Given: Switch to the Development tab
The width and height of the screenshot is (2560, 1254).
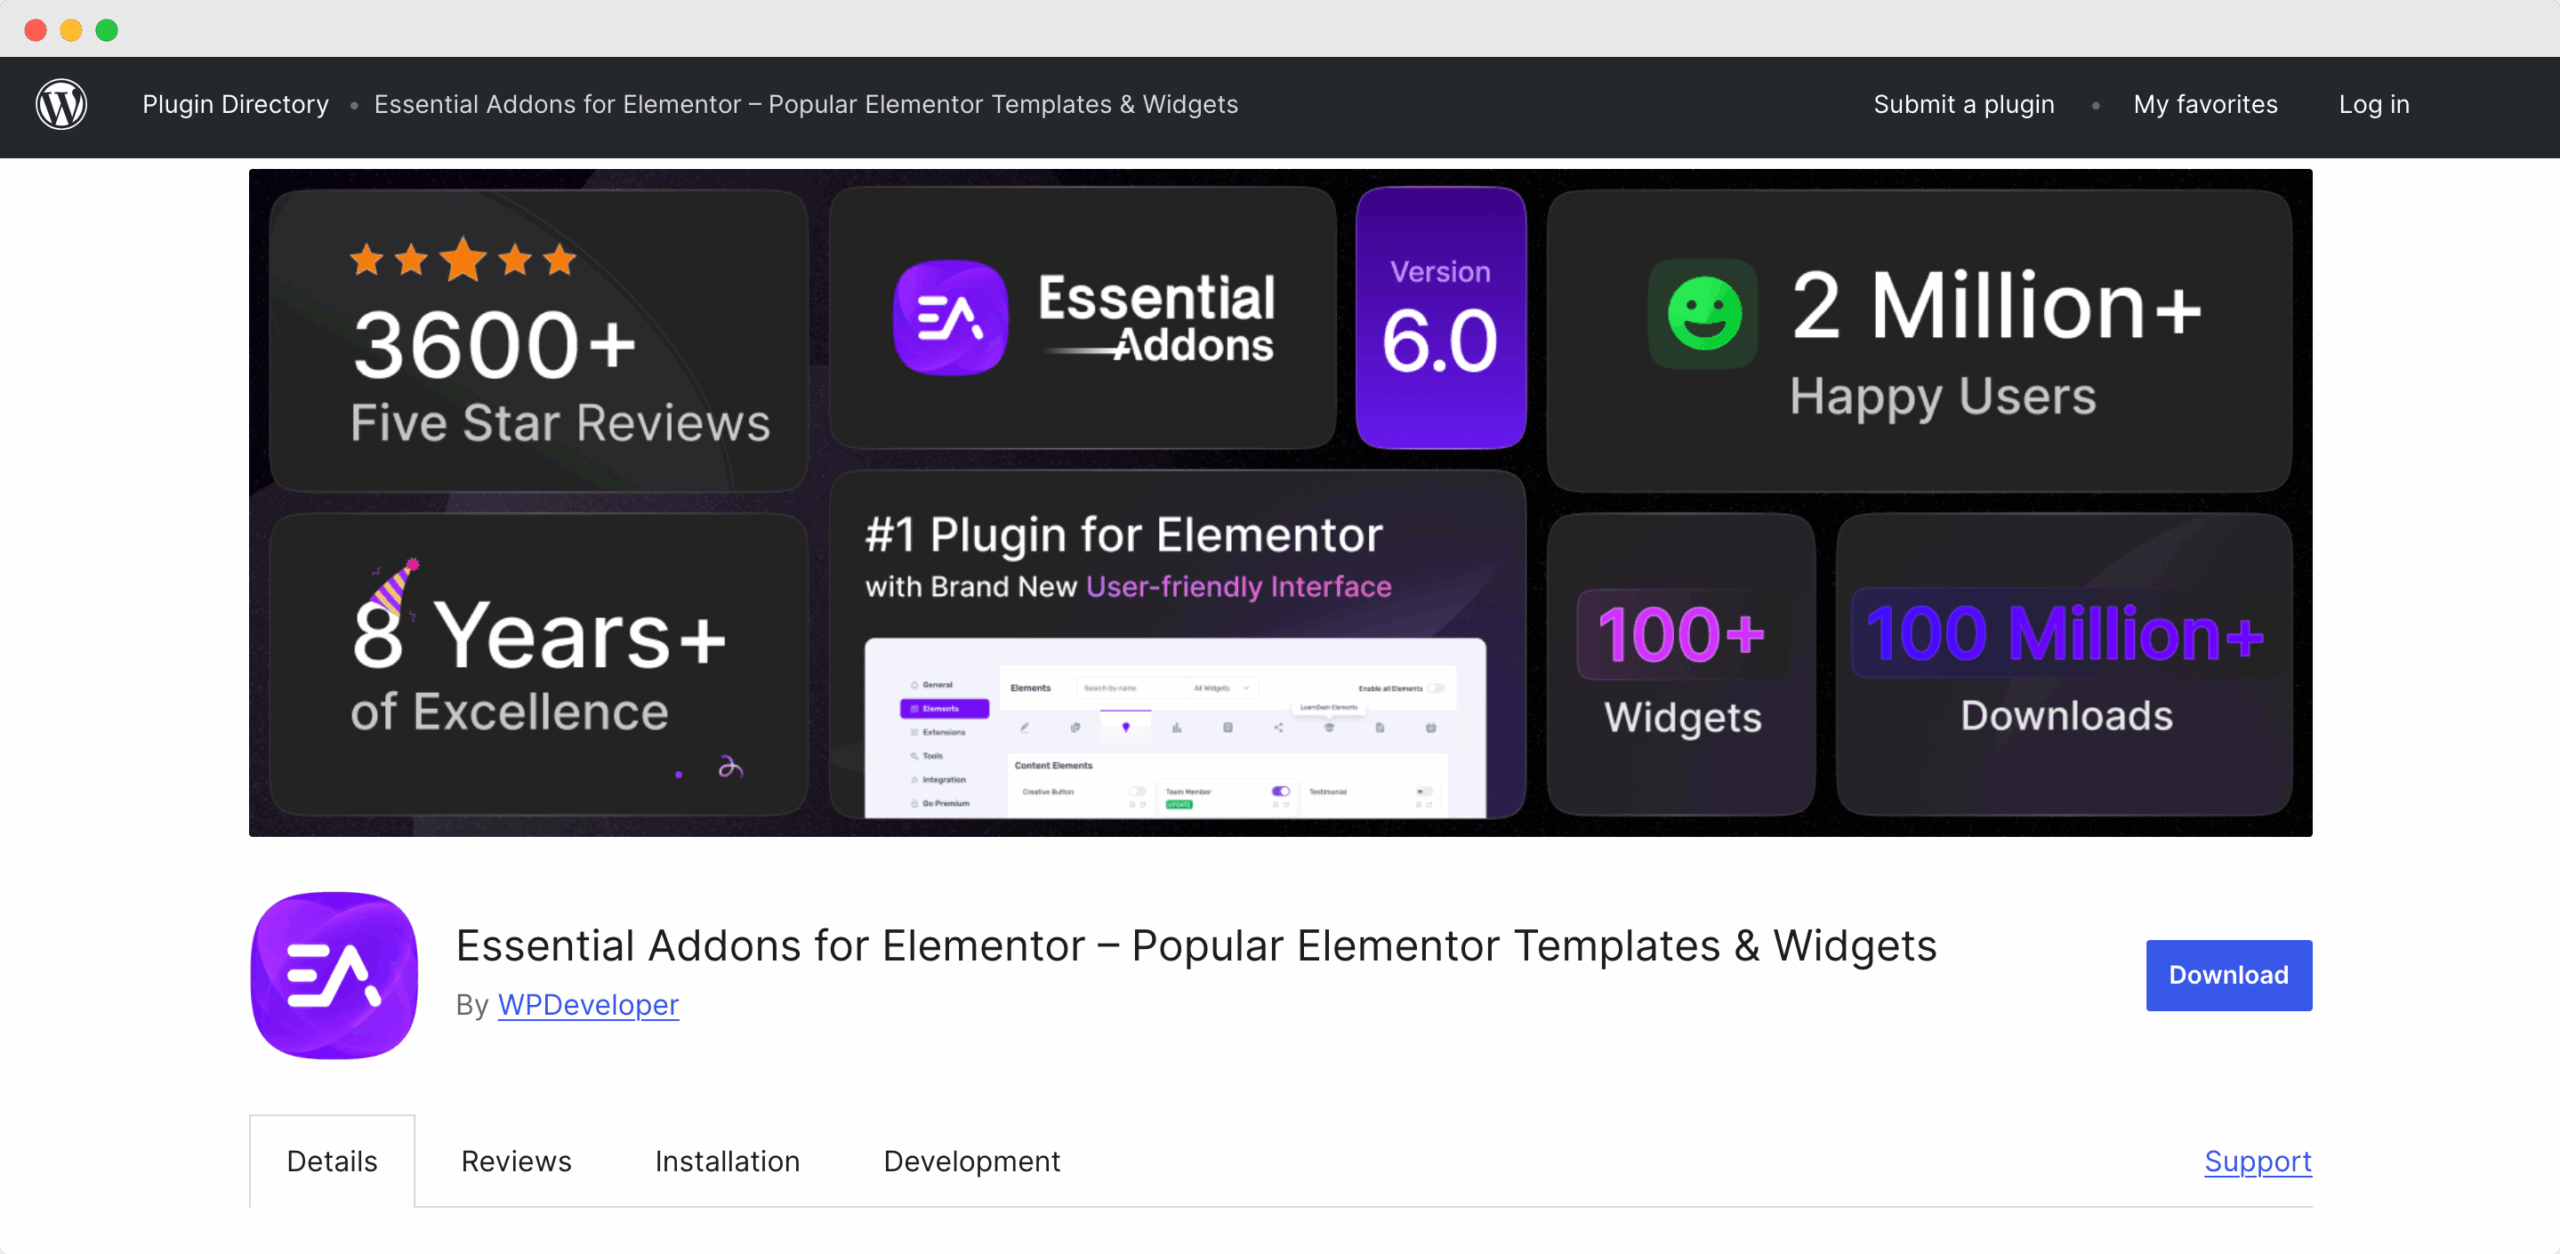Looking at the screenshot, I should pyautogui.click(x=972, y=1161).
